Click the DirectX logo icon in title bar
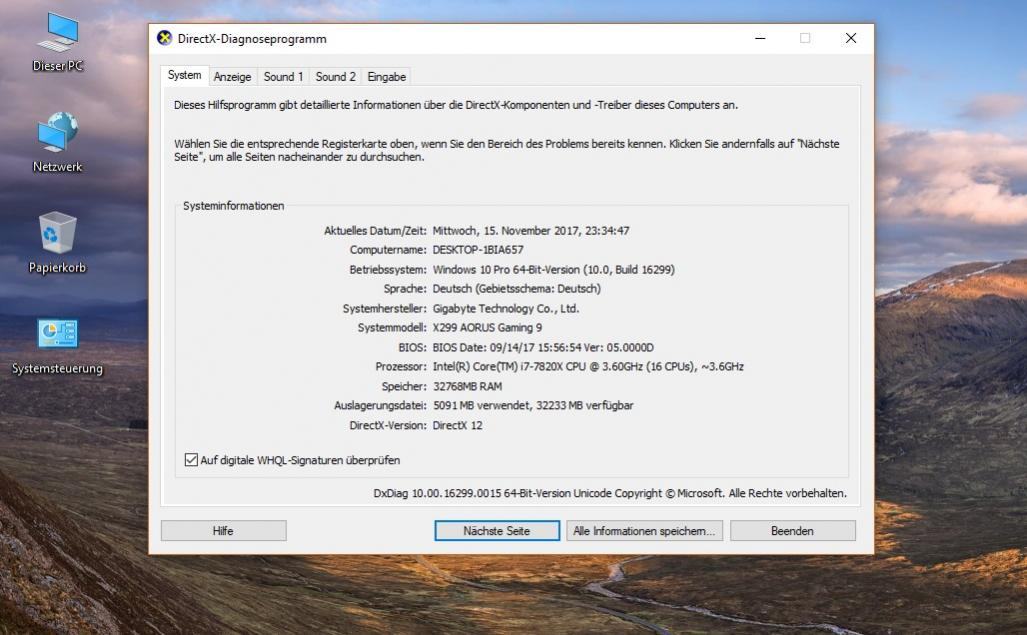The width and height of the screenshot is (1027, 635). click(164, 39)
